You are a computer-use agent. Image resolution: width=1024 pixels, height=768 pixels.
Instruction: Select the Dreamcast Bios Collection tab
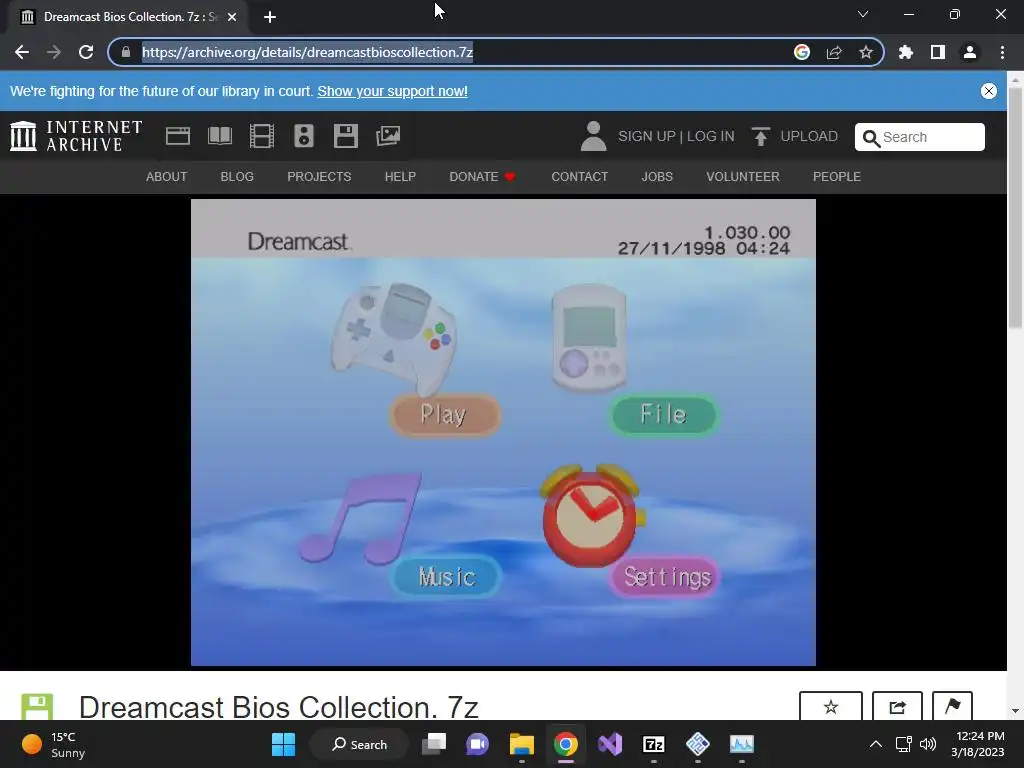pos(128,17)
